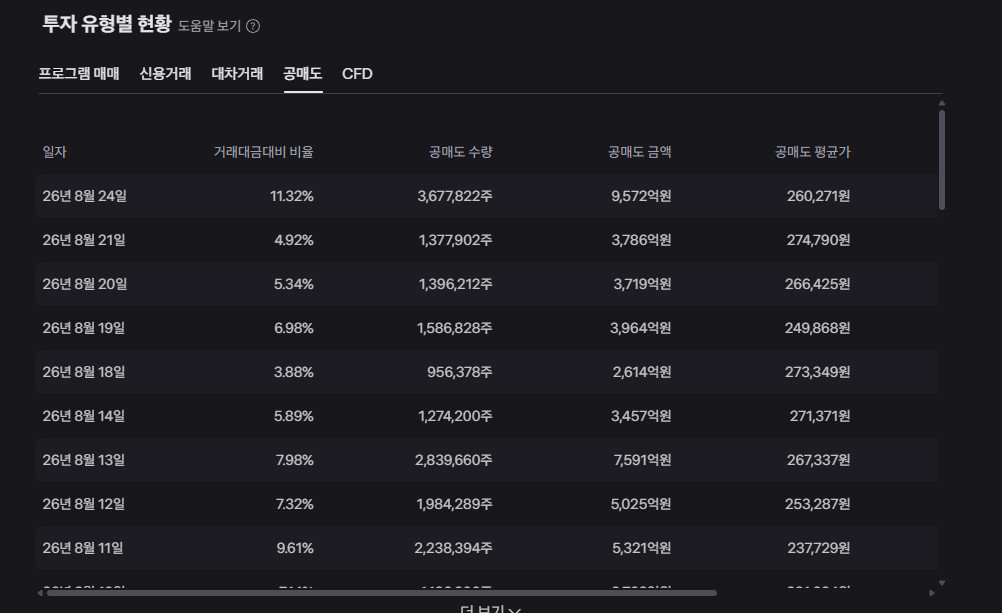
Task: Open the 도움말 보기 help link
Action: 210,26
